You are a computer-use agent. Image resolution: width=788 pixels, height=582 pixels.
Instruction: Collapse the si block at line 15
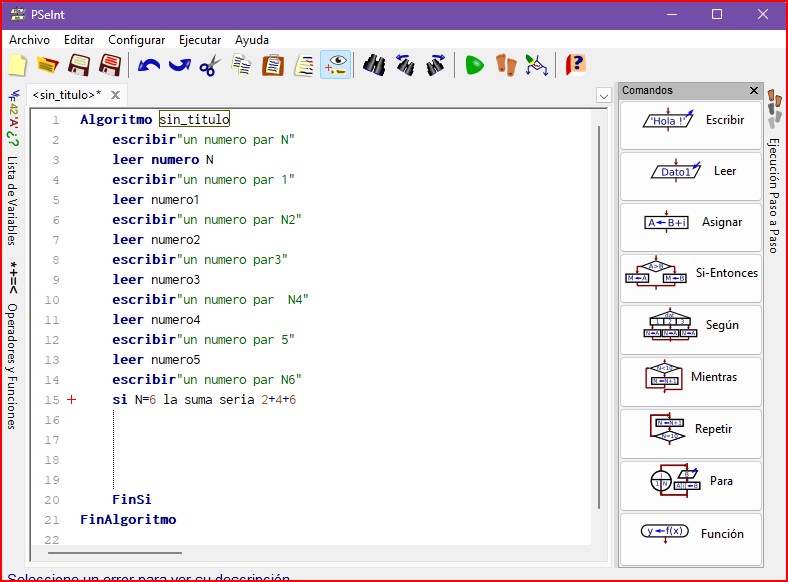(x=71, y=400)
